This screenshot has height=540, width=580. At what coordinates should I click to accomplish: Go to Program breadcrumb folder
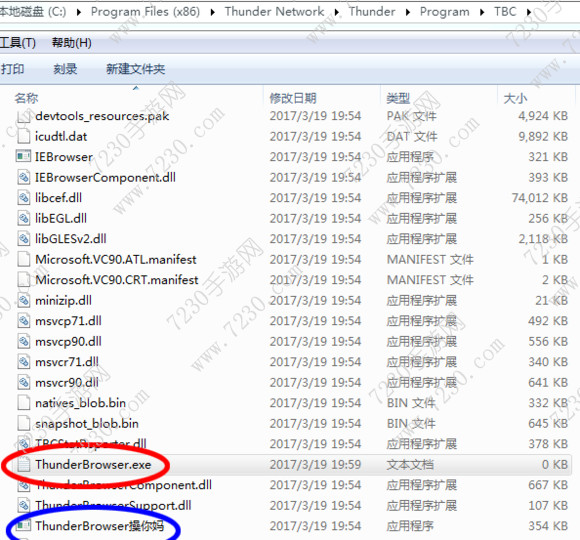click(445, 12)
